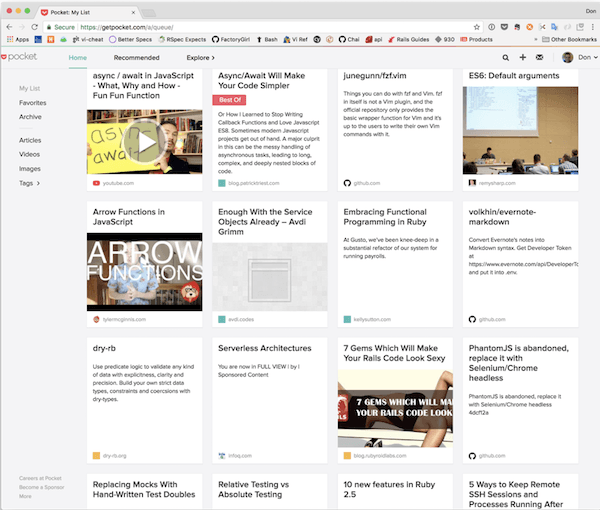The image size is (600, 510).
Task: Expand the Explore menu chevron
Action: [x=213, y=58]
